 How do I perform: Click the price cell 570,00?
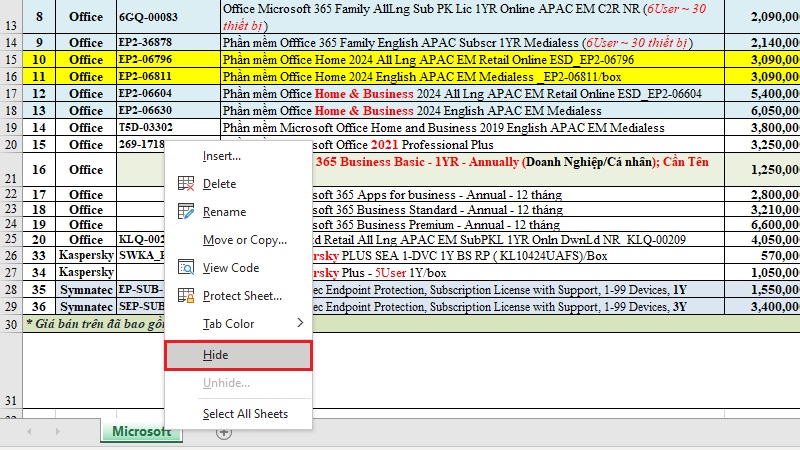click(x=762, y=256)
